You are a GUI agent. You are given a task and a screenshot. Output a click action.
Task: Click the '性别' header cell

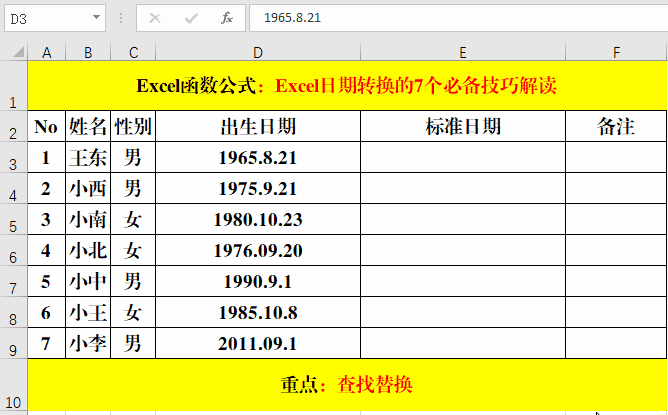(133, 127)
